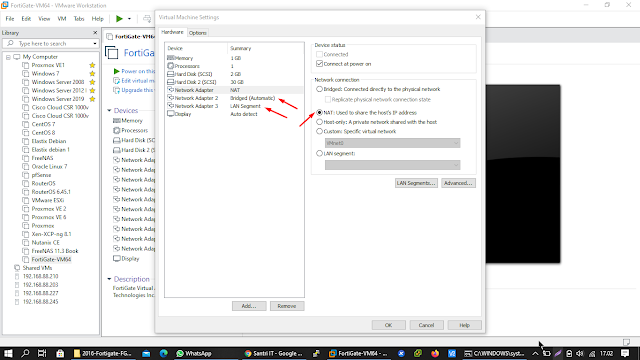Open the dropdown arrow next to Power On
This screenshot has height=360, width=640.
[129, 19]
